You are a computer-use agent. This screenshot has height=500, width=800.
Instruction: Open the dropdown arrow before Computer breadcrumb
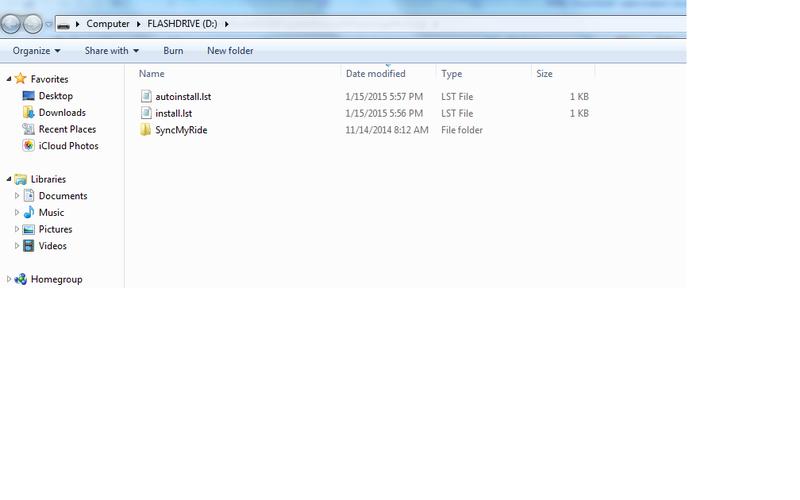pos(78,24)
